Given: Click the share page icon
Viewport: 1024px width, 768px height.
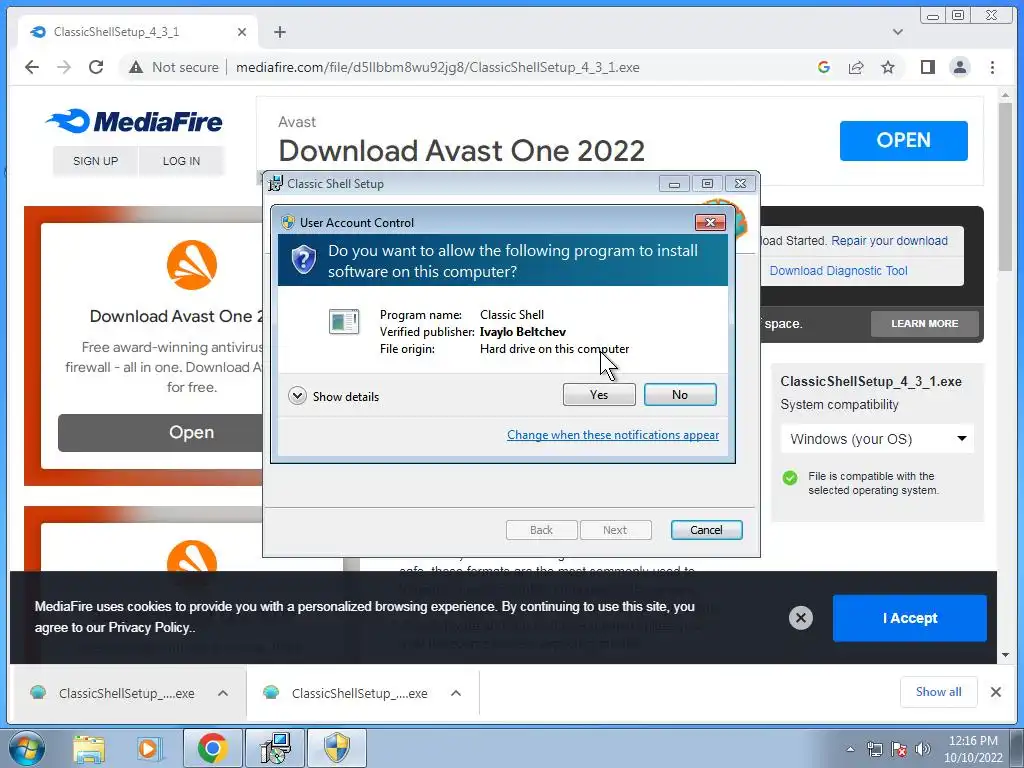Looking at the screenshot, I should [x=856, y=67].
